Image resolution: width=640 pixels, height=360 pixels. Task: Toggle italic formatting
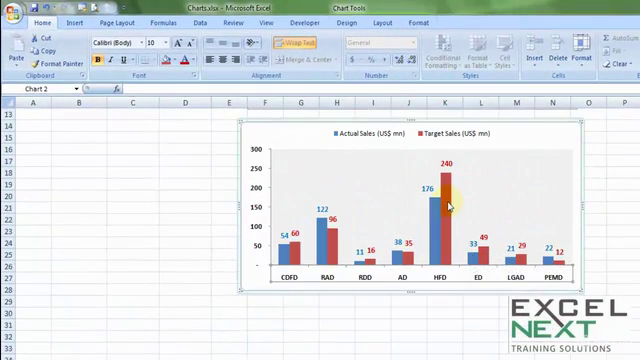pyautogui.click(x=111, y=60)
